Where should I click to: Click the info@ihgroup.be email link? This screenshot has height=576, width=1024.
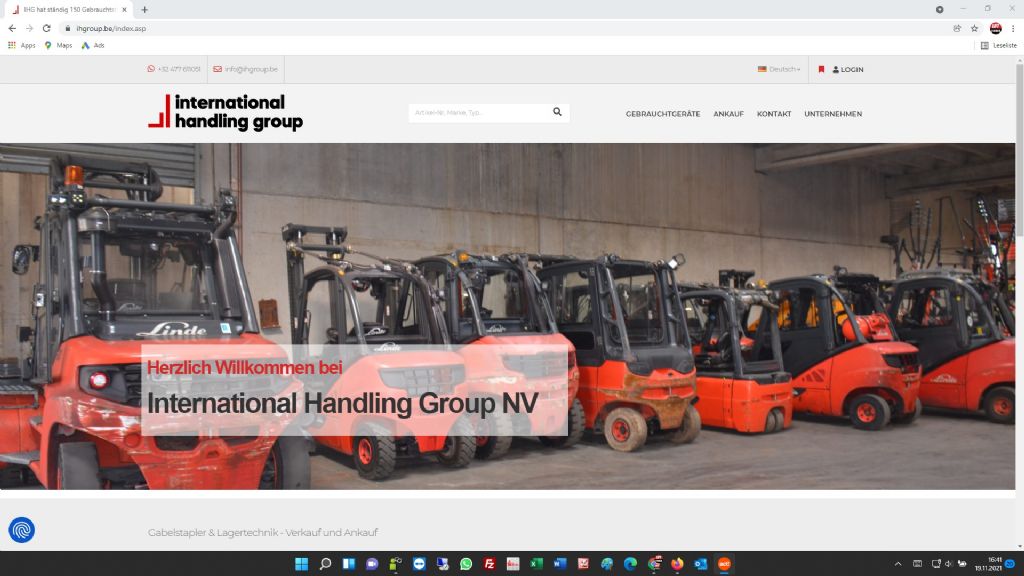pyautogui.click(x=246, y=69)
